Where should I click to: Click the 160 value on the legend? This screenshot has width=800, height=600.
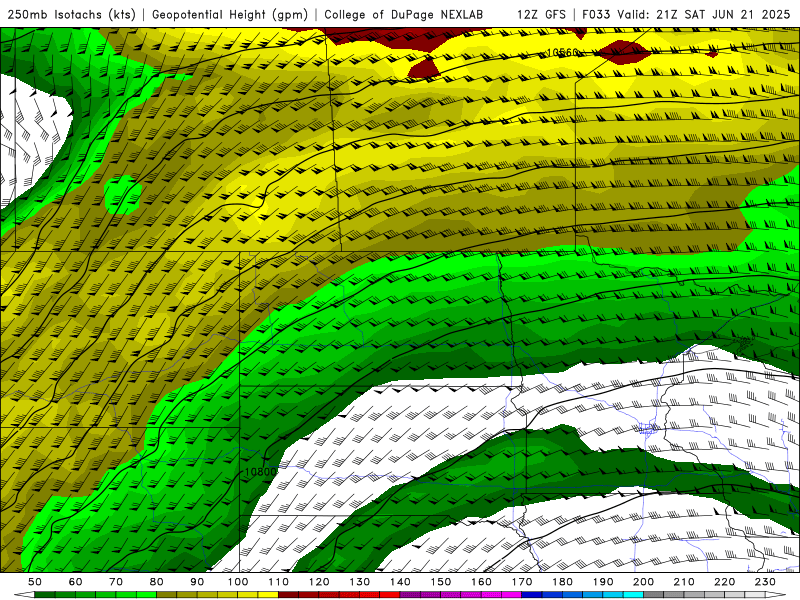pyautogui.click(x=481, y=582)
